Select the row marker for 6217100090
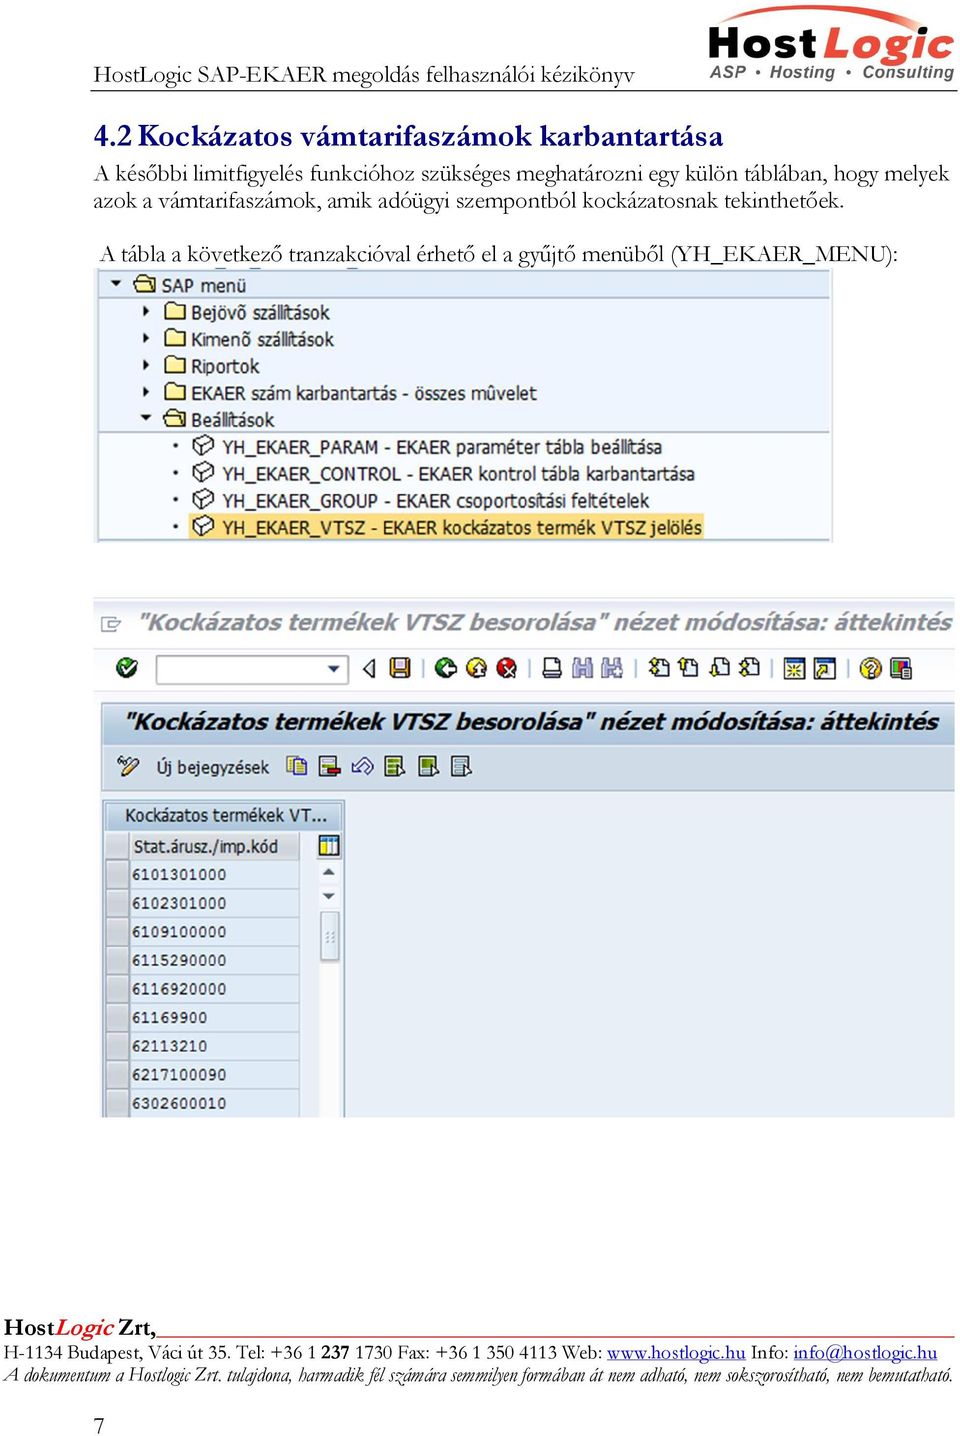The width and height of the screenshot is (960, 1436). 117,1074
